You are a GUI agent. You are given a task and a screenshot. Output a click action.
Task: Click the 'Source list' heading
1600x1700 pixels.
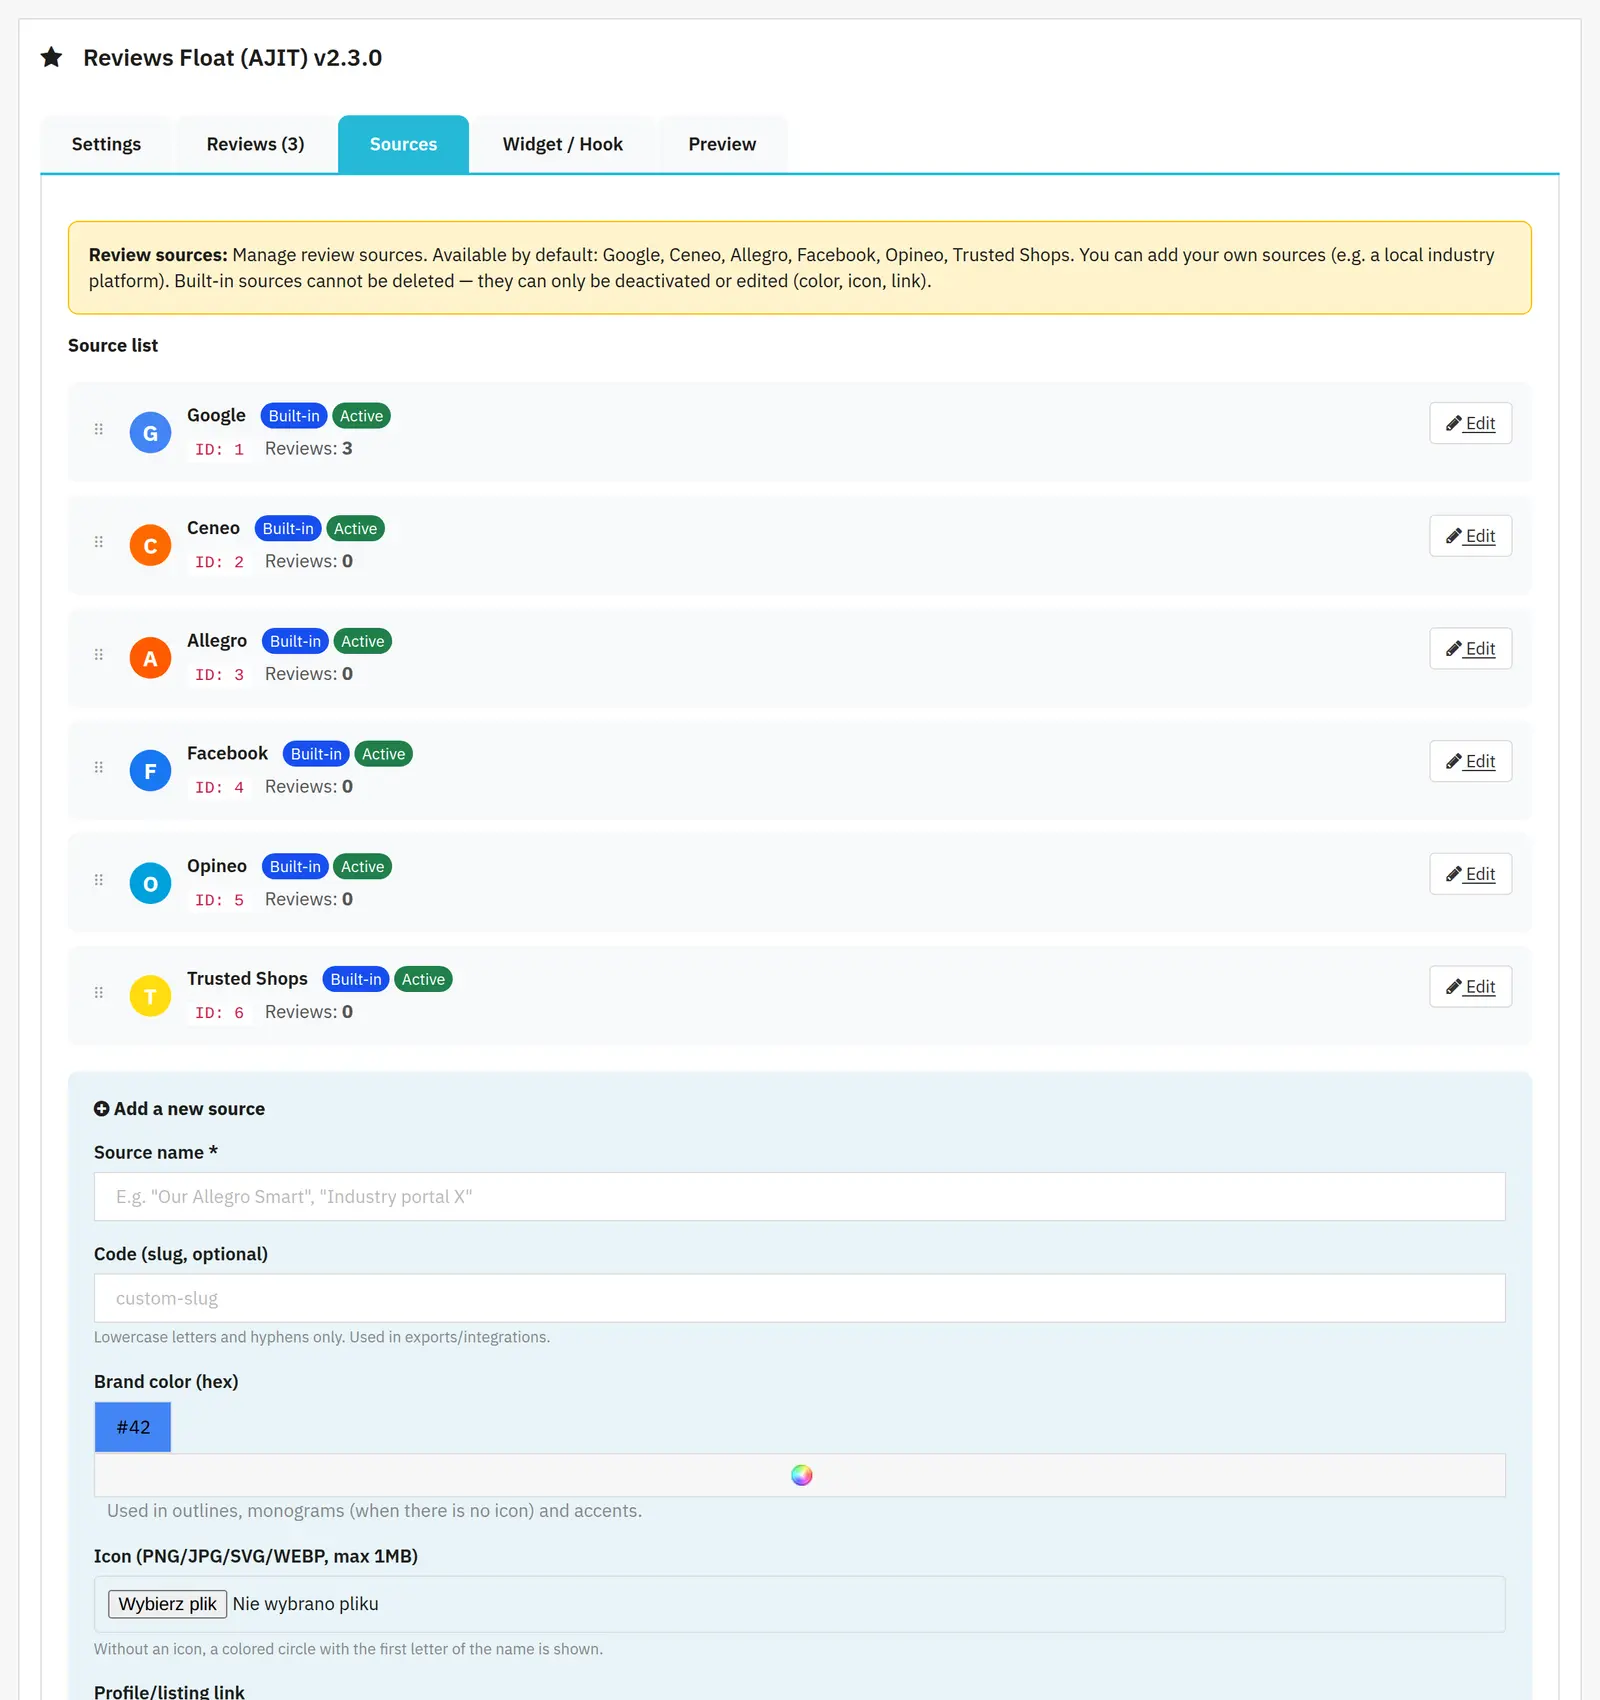113,345
